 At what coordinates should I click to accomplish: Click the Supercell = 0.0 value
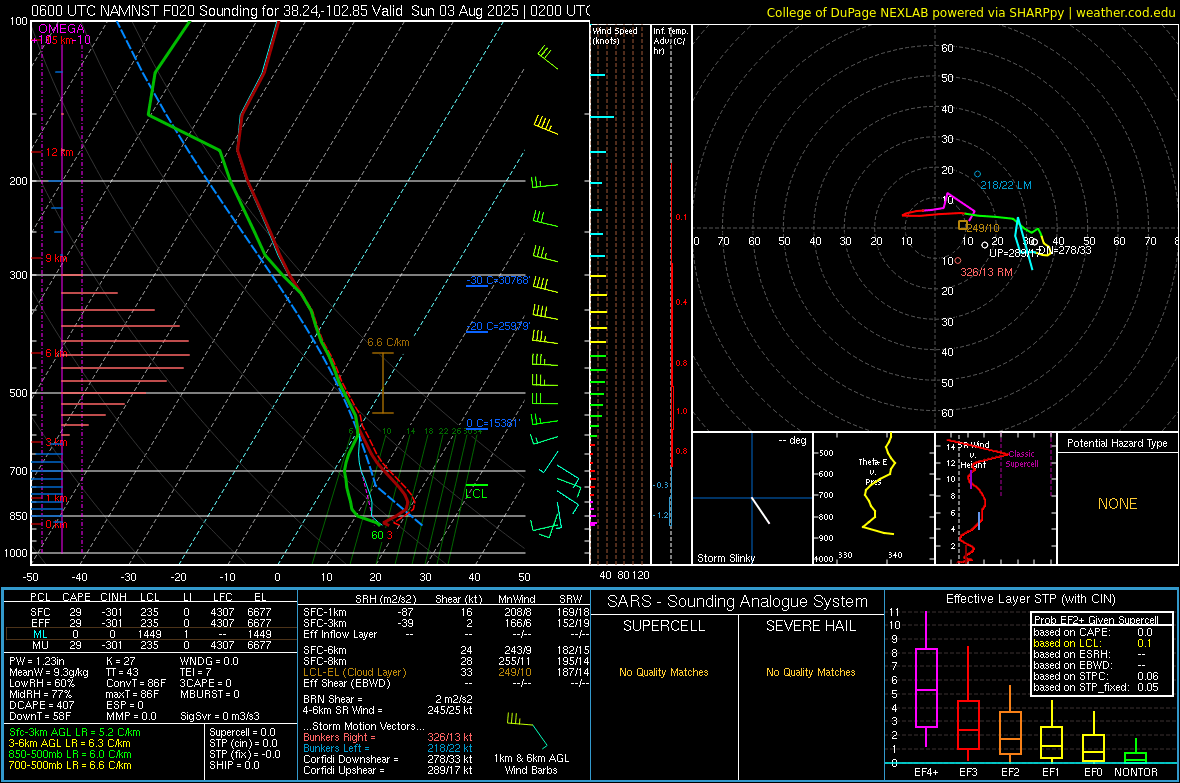[242, 732]
